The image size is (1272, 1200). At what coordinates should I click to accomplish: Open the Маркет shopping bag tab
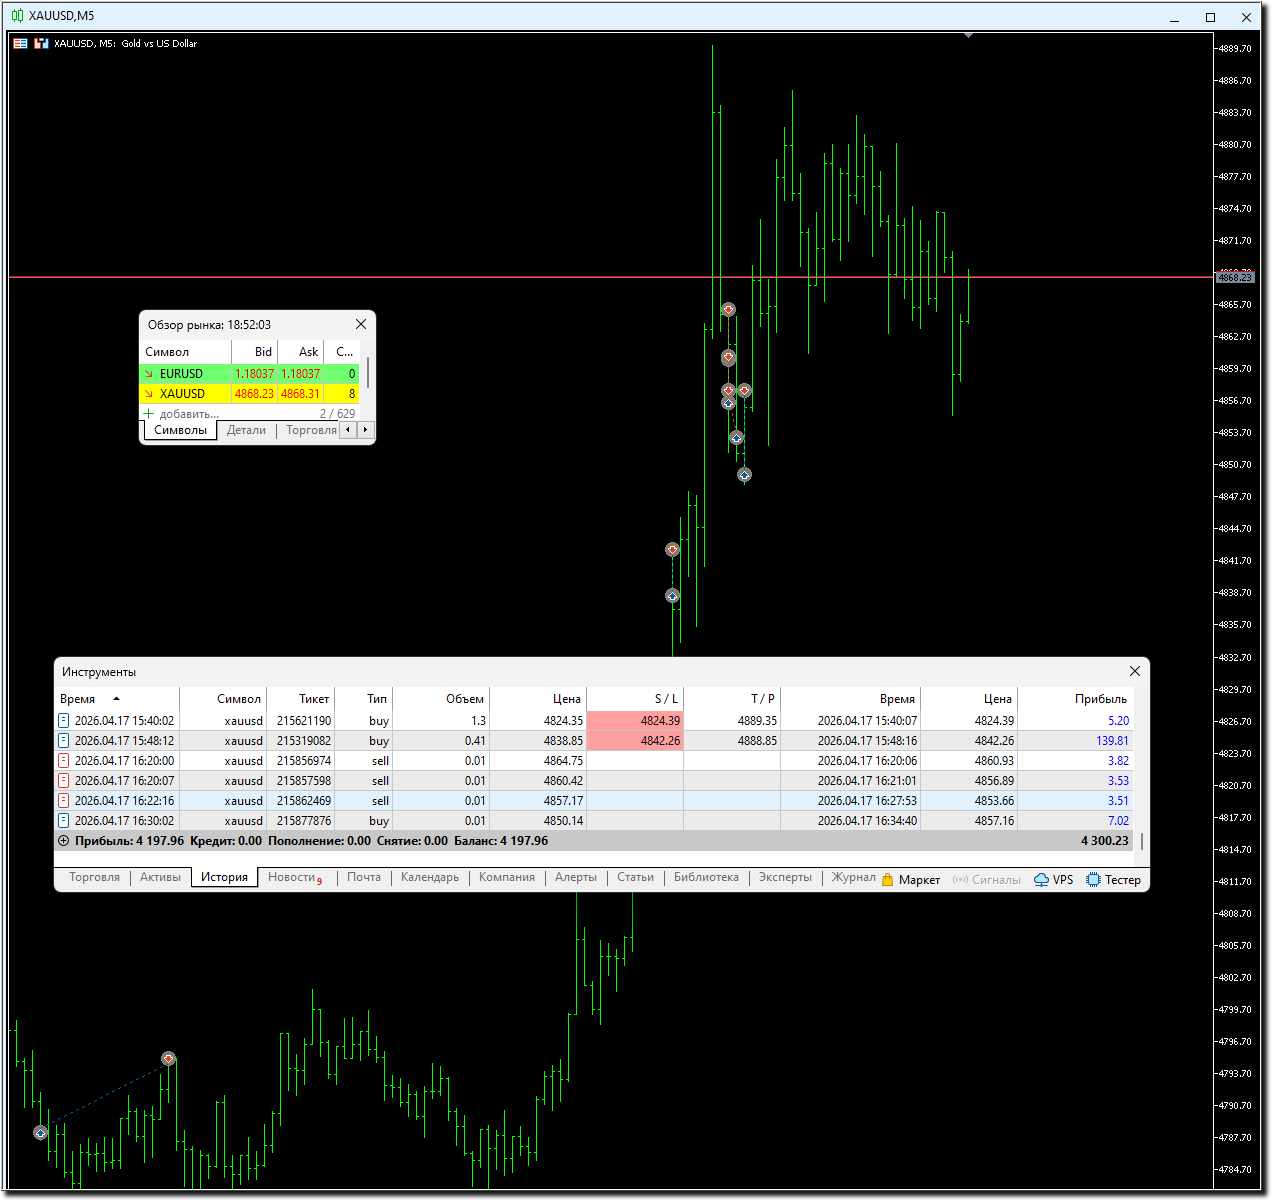[x=911, y=880]
